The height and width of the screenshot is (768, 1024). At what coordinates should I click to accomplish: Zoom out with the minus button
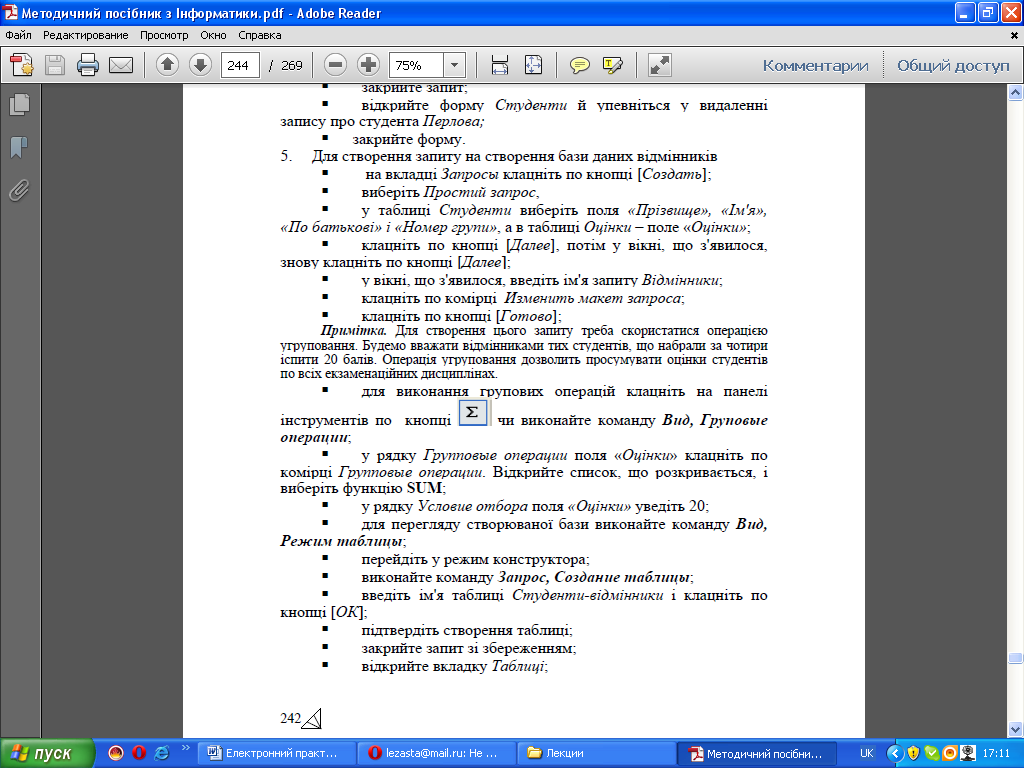coord(335,65)
